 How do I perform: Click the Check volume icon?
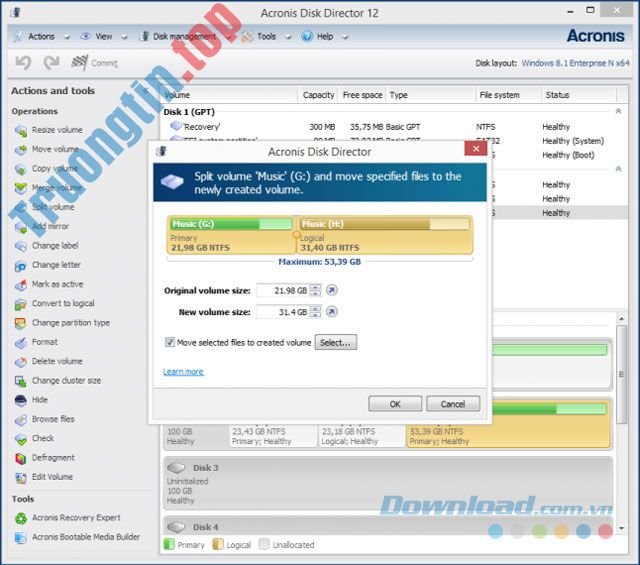20,439
